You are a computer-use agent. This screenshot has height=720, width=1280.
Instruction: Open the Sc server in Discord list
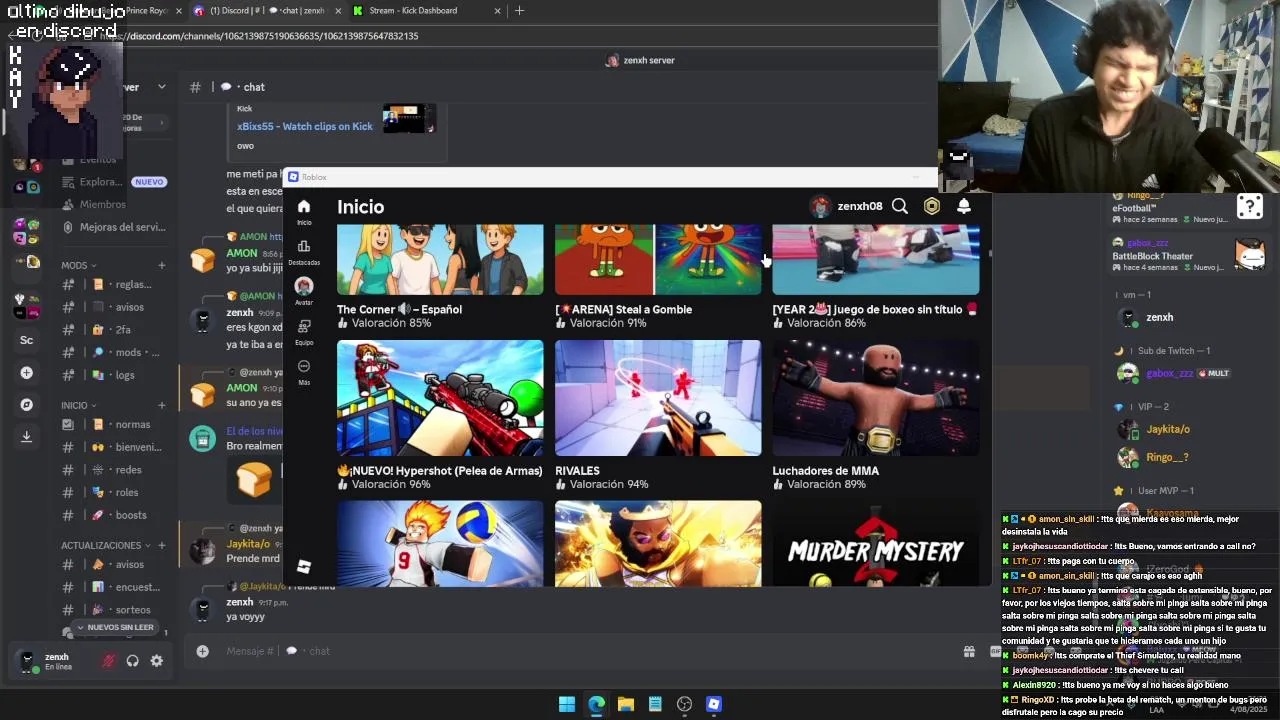pyautogui.click(x=27, y=340)
